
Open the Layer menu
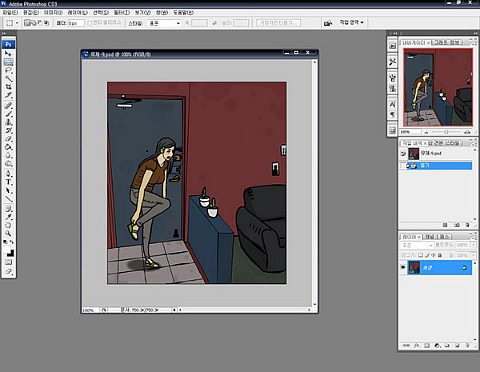pyautogui.click(x=77, y=13)
